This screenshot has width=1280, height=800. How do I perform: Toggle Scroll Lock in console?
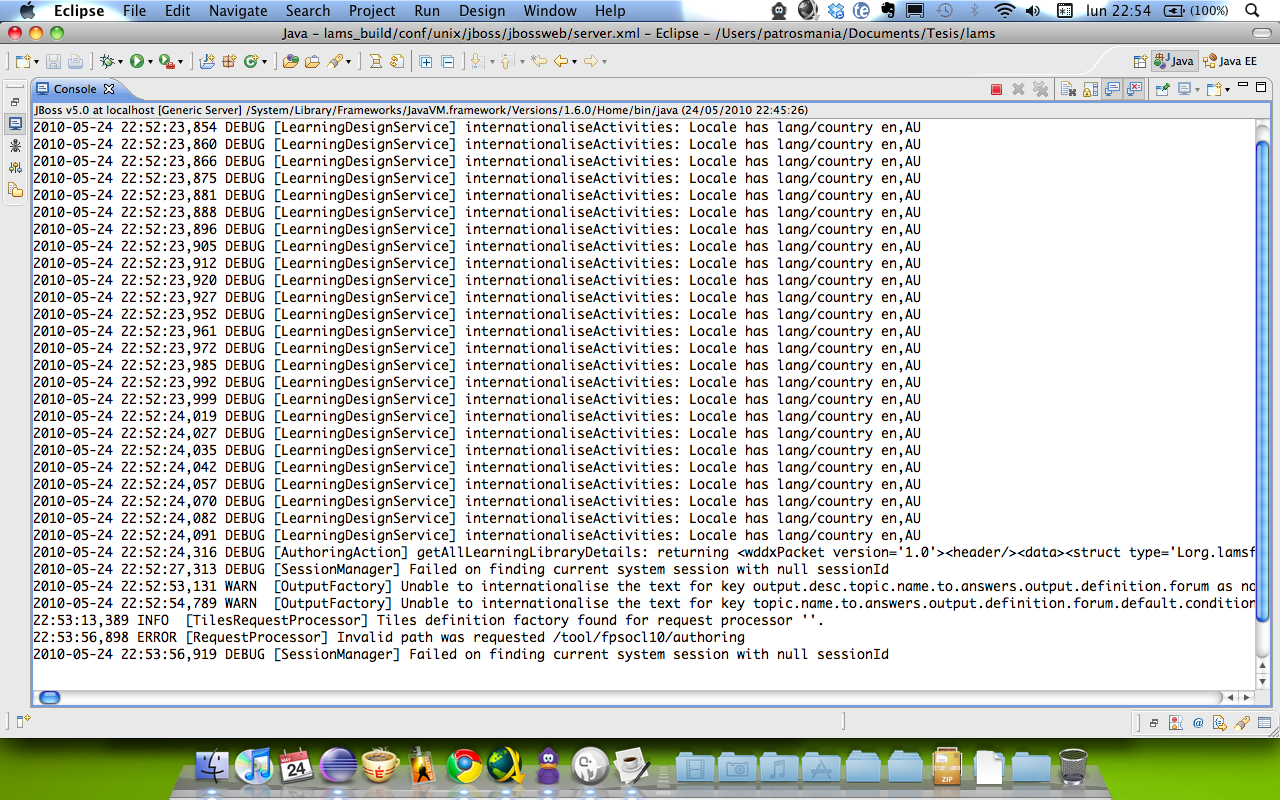click(x=1090, y=89)
